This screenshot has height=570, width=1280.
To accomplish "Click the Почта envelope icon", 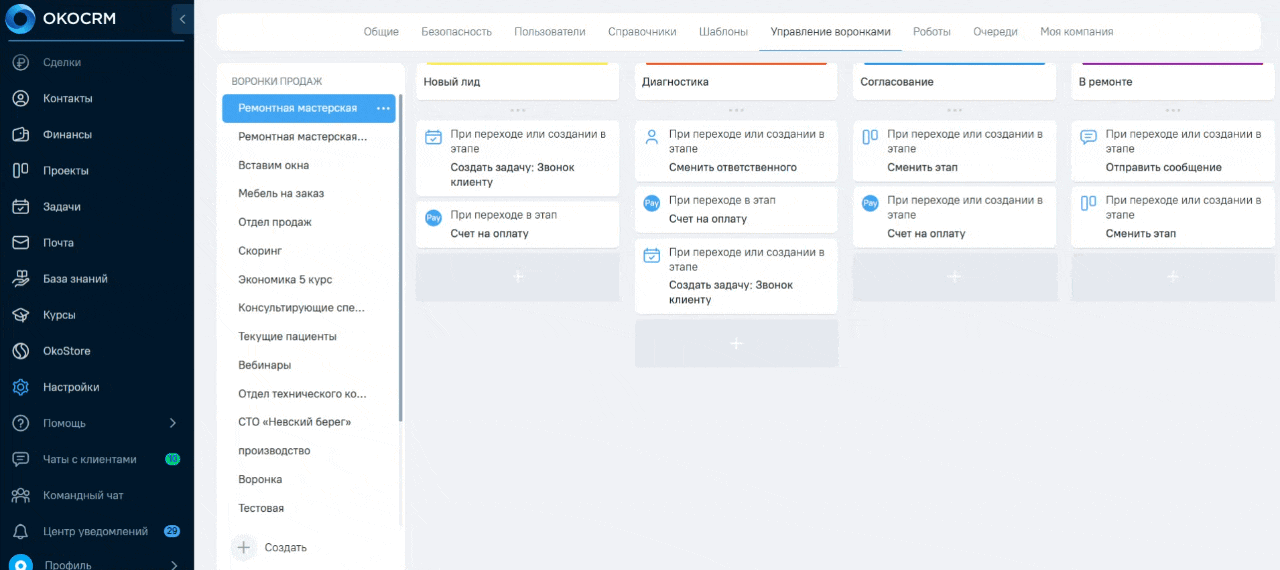I will click(x=20, y=243).
